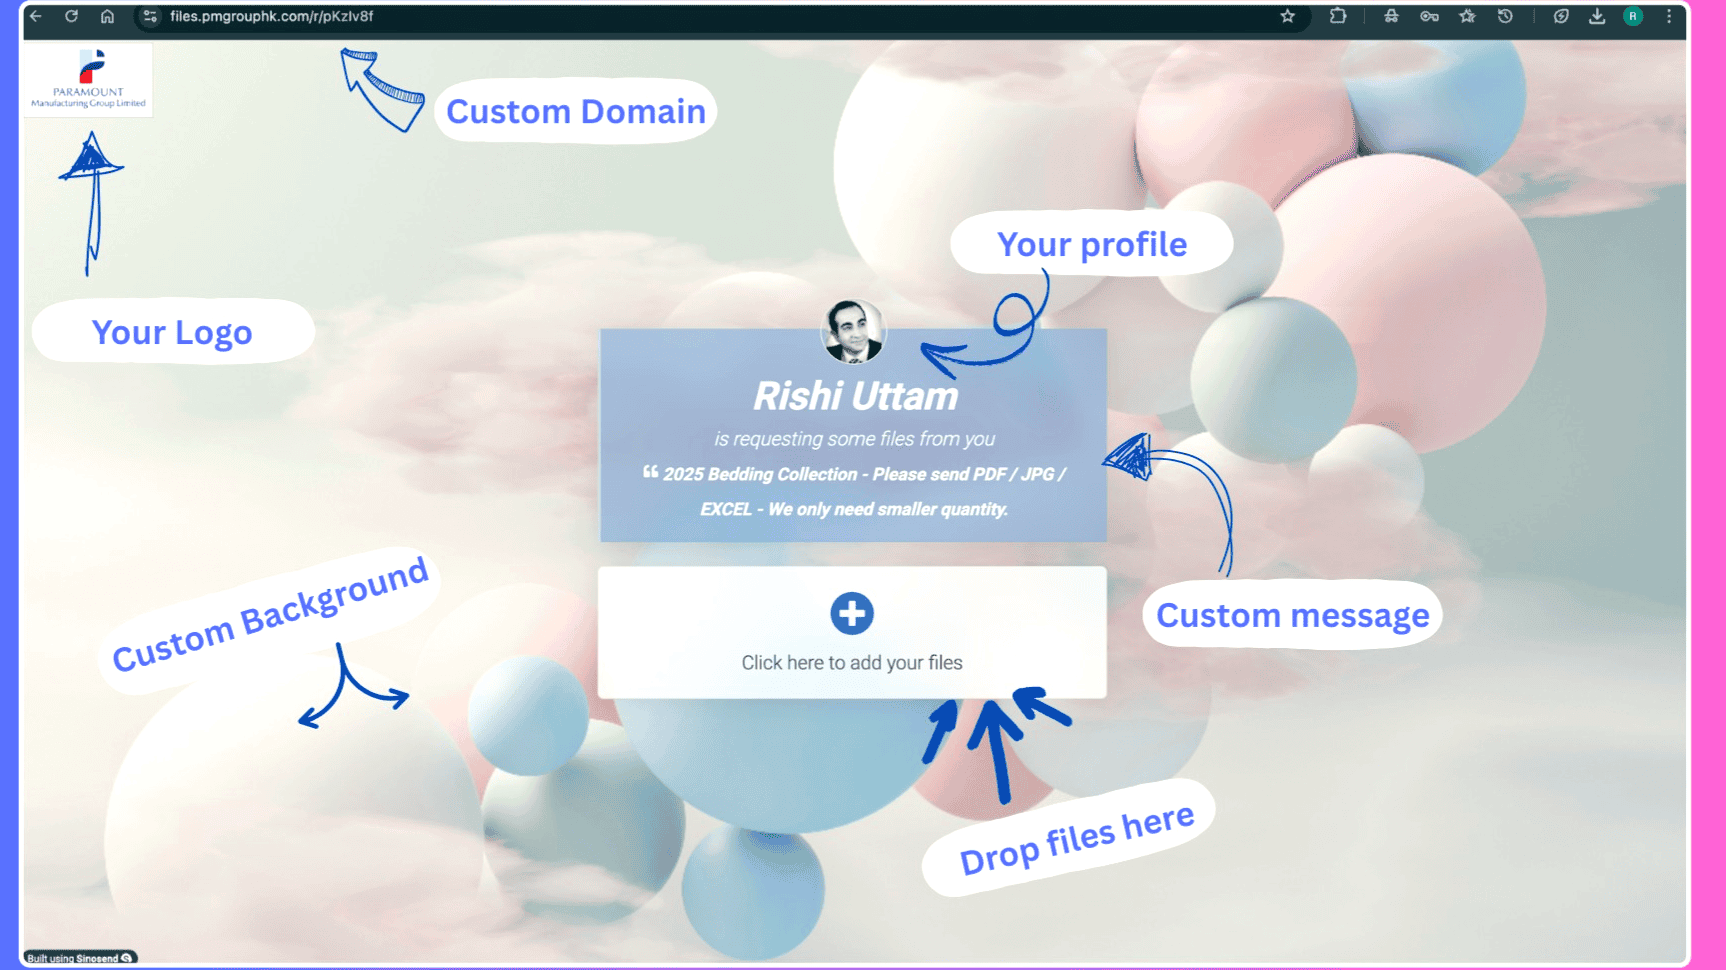Open the browsing history clock icon
1726x970 pixels.
click(1505, 16)
